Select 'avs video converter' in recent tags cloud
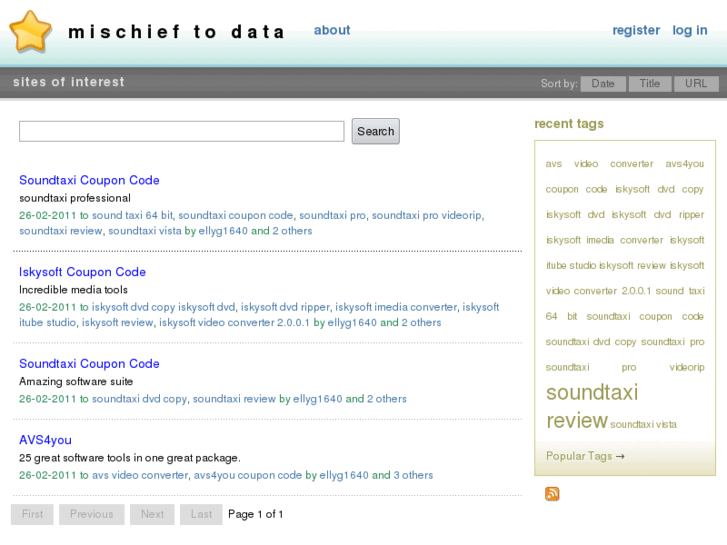Viewport: 727px width, 545px height. pos(599,164)
